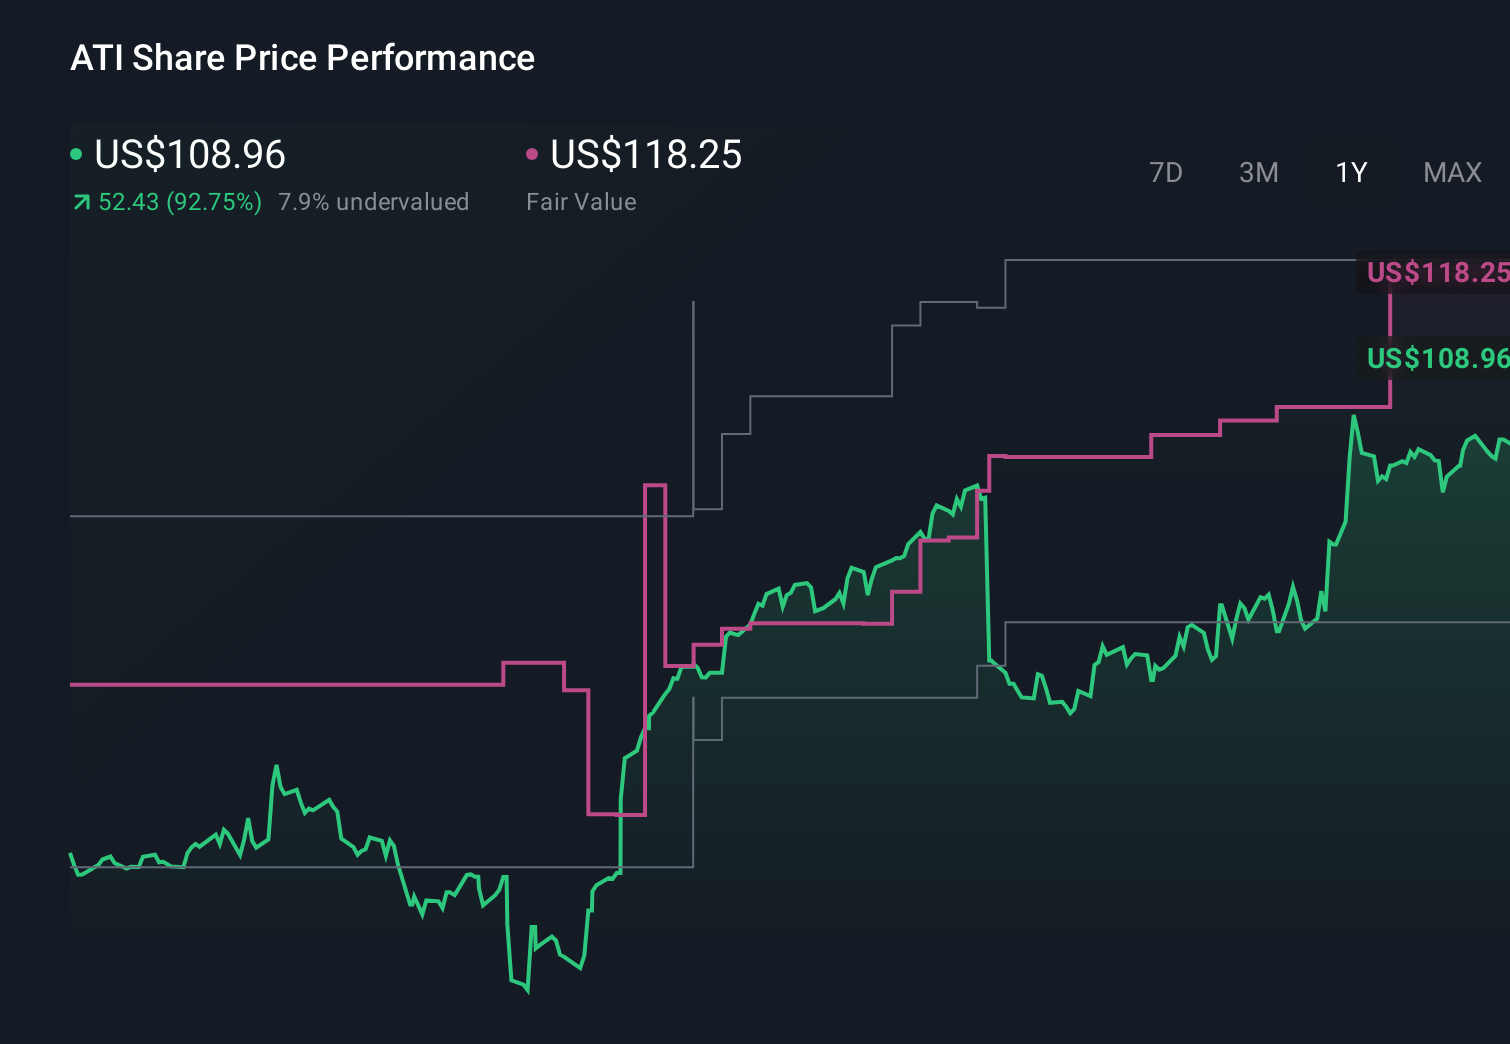
Task: Click the US$118.25 price label on right
Action: [x=1437, y=272]
